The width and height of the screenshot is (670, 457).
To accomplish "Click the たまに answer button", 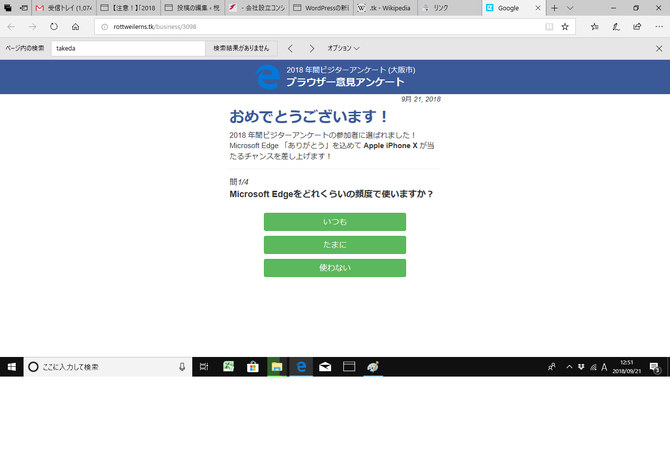I will (335, 245).
